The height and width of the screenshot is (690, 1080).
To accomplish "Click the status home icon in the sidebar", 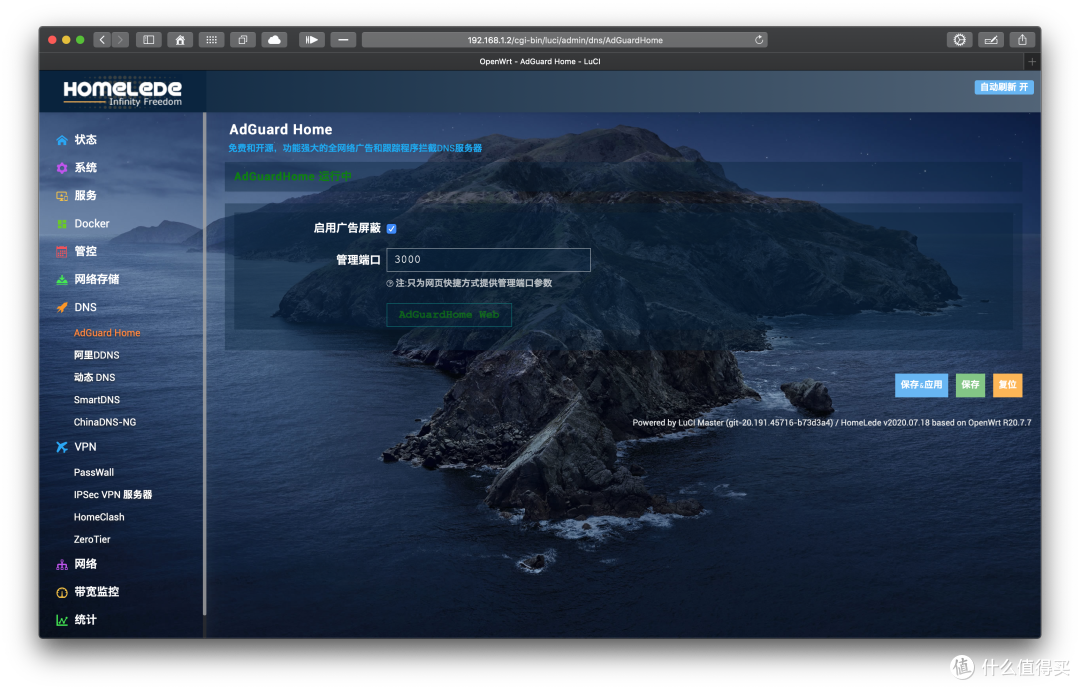I will 62,140.
